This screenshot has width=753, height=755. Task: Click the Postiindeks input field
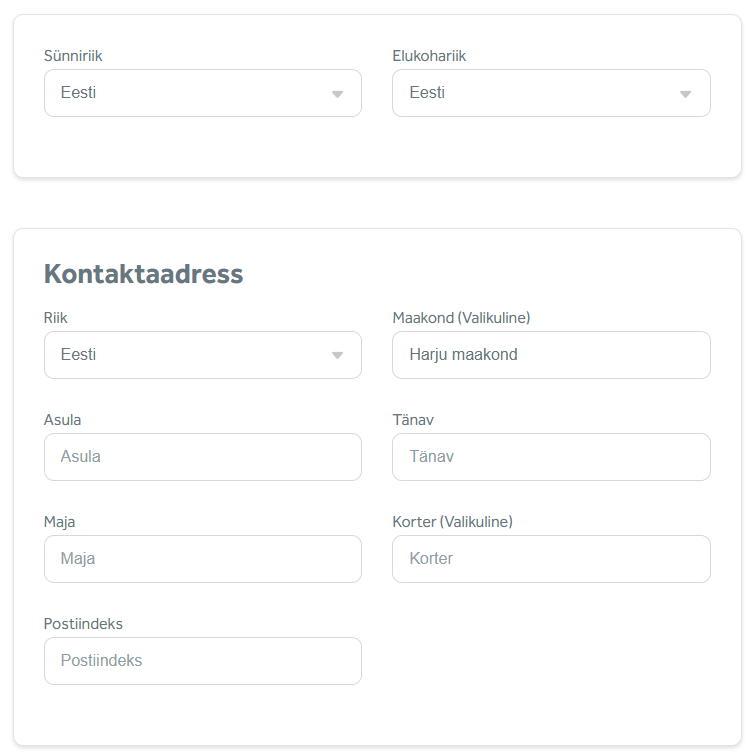(203, 661)
